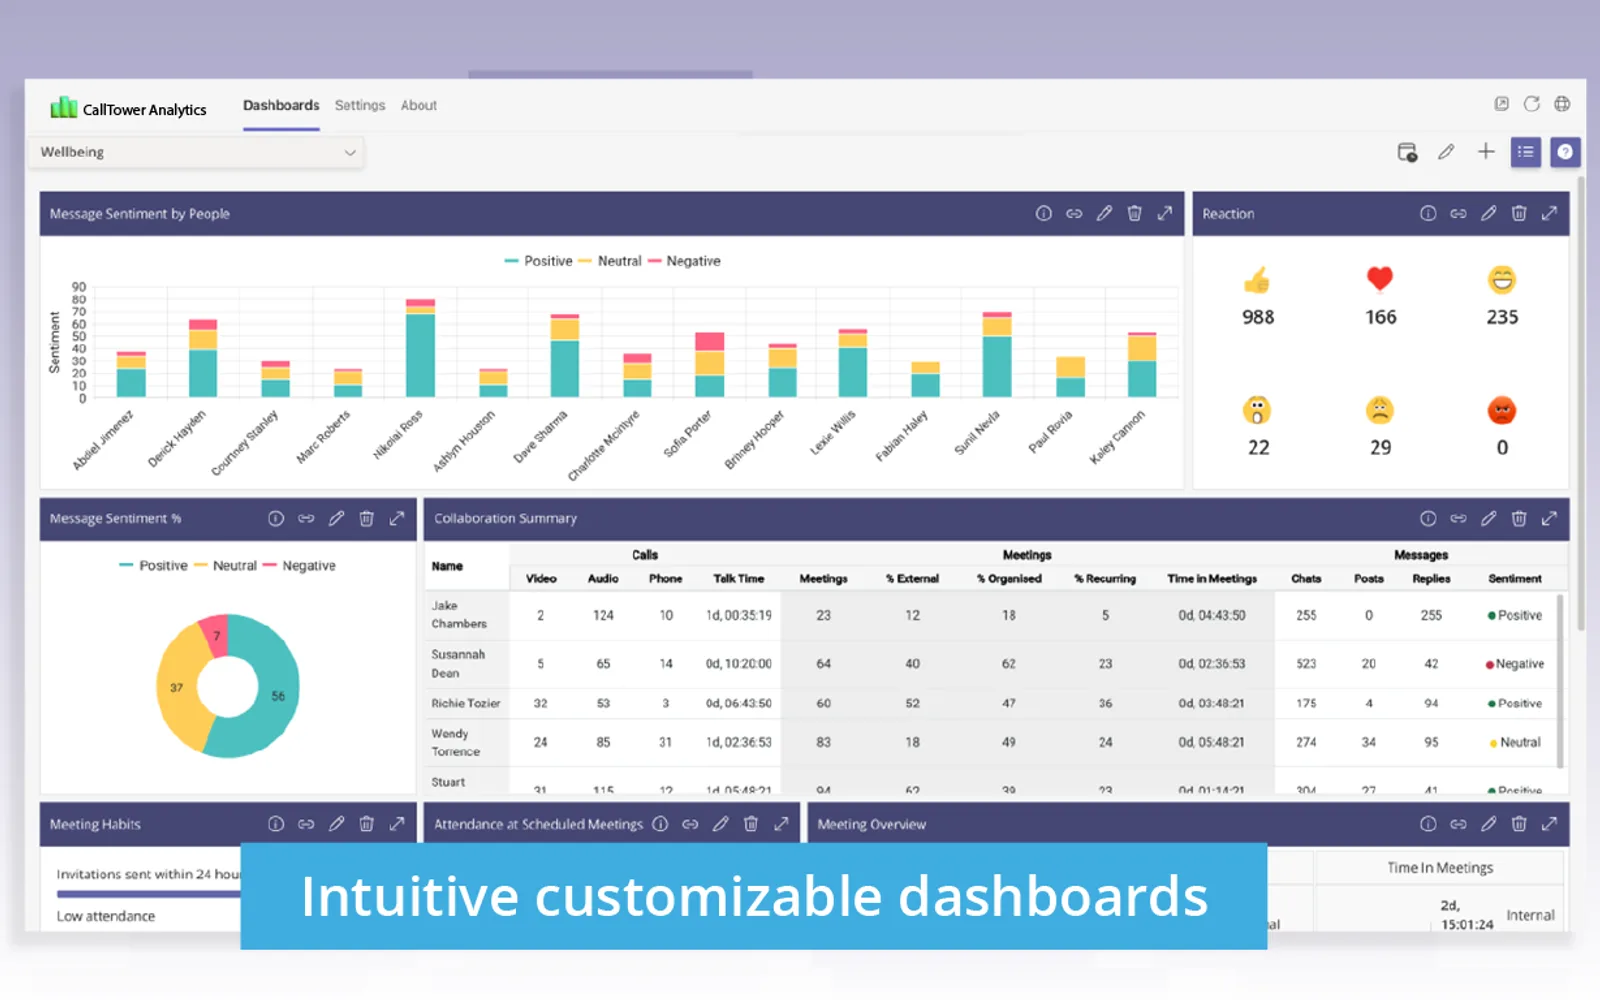The image size is (1600, 1000).
Task: Click the yellow donut segment showing 37
Action: coord(177,688)
